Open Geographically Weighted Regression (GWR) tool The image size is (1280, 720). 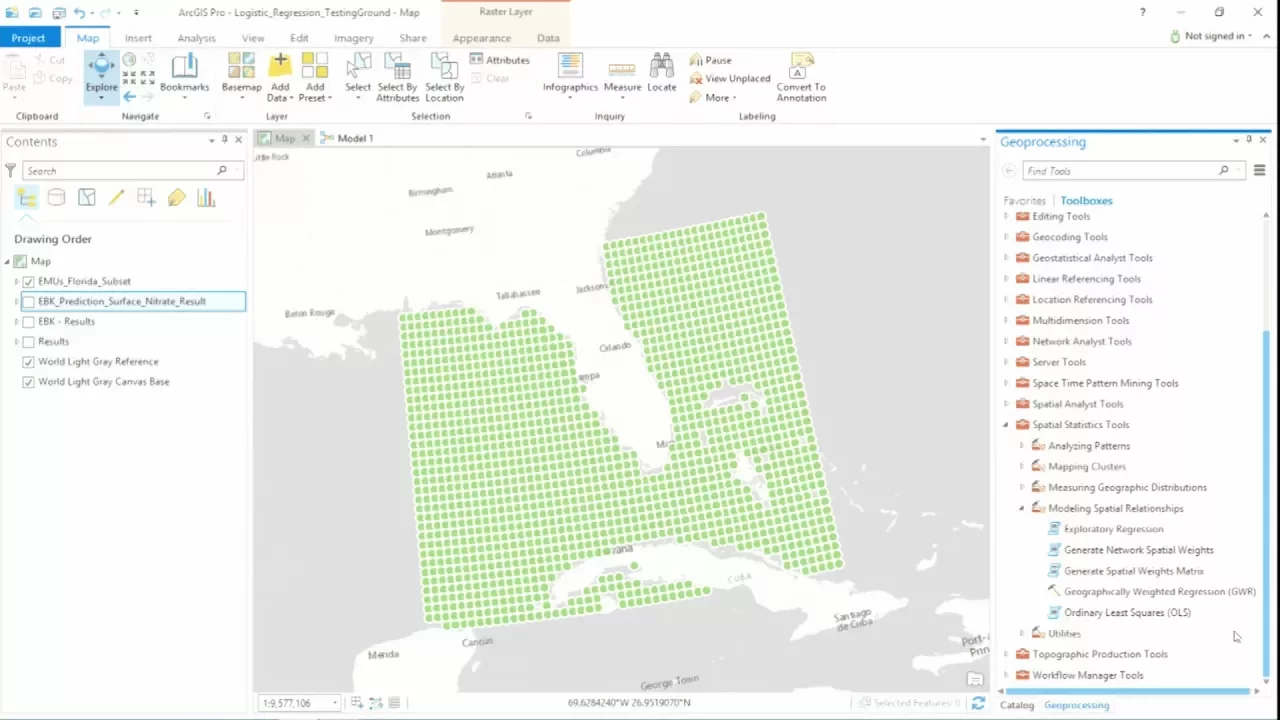pos(1159,592)
